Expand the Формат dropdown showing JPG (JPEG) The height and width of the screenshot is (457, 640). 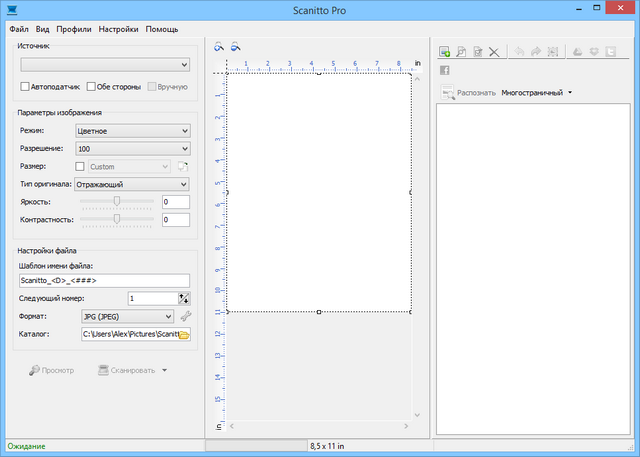click(x=125, y=317)
